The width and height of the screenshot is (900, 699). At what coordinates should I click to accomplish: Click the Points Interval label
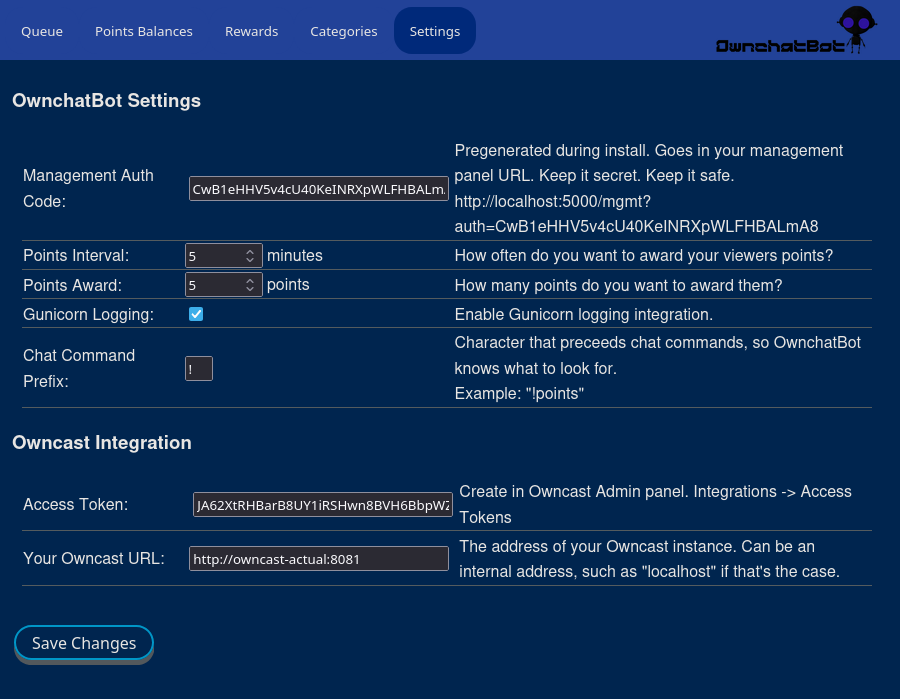point(76,255)
